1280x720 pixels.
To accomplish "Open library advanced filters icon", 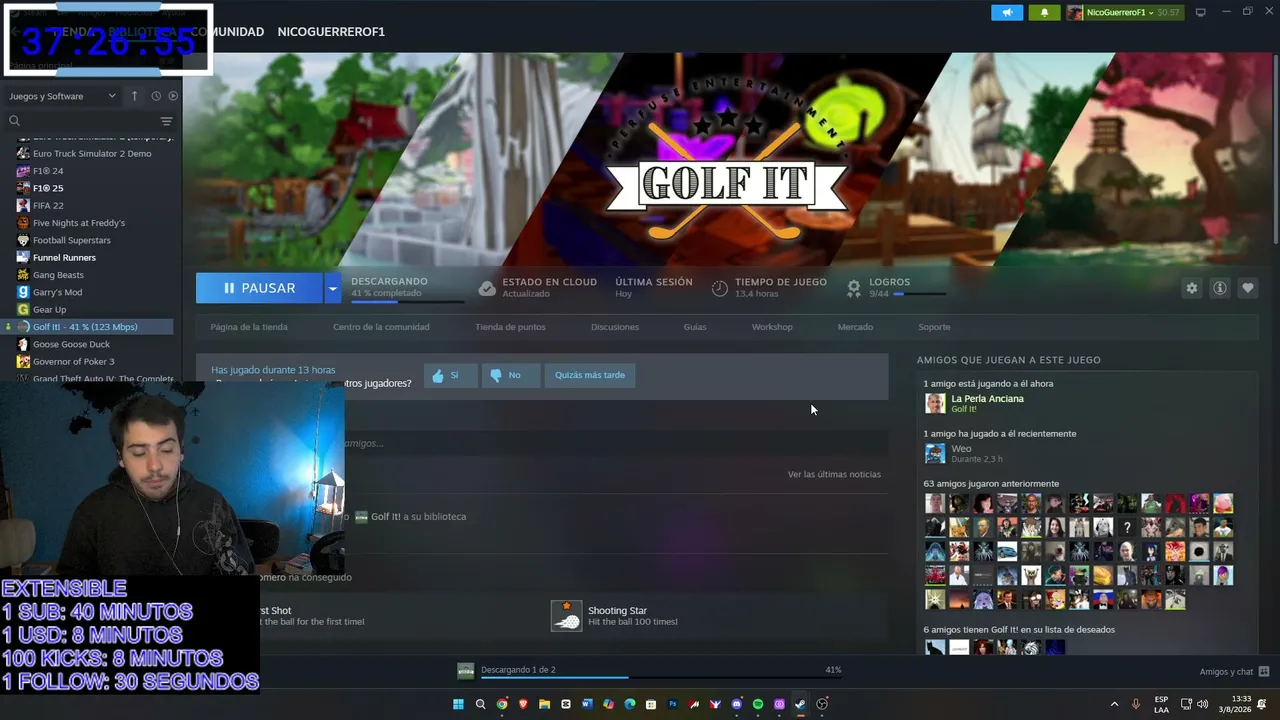I will (x=167, y=121).
